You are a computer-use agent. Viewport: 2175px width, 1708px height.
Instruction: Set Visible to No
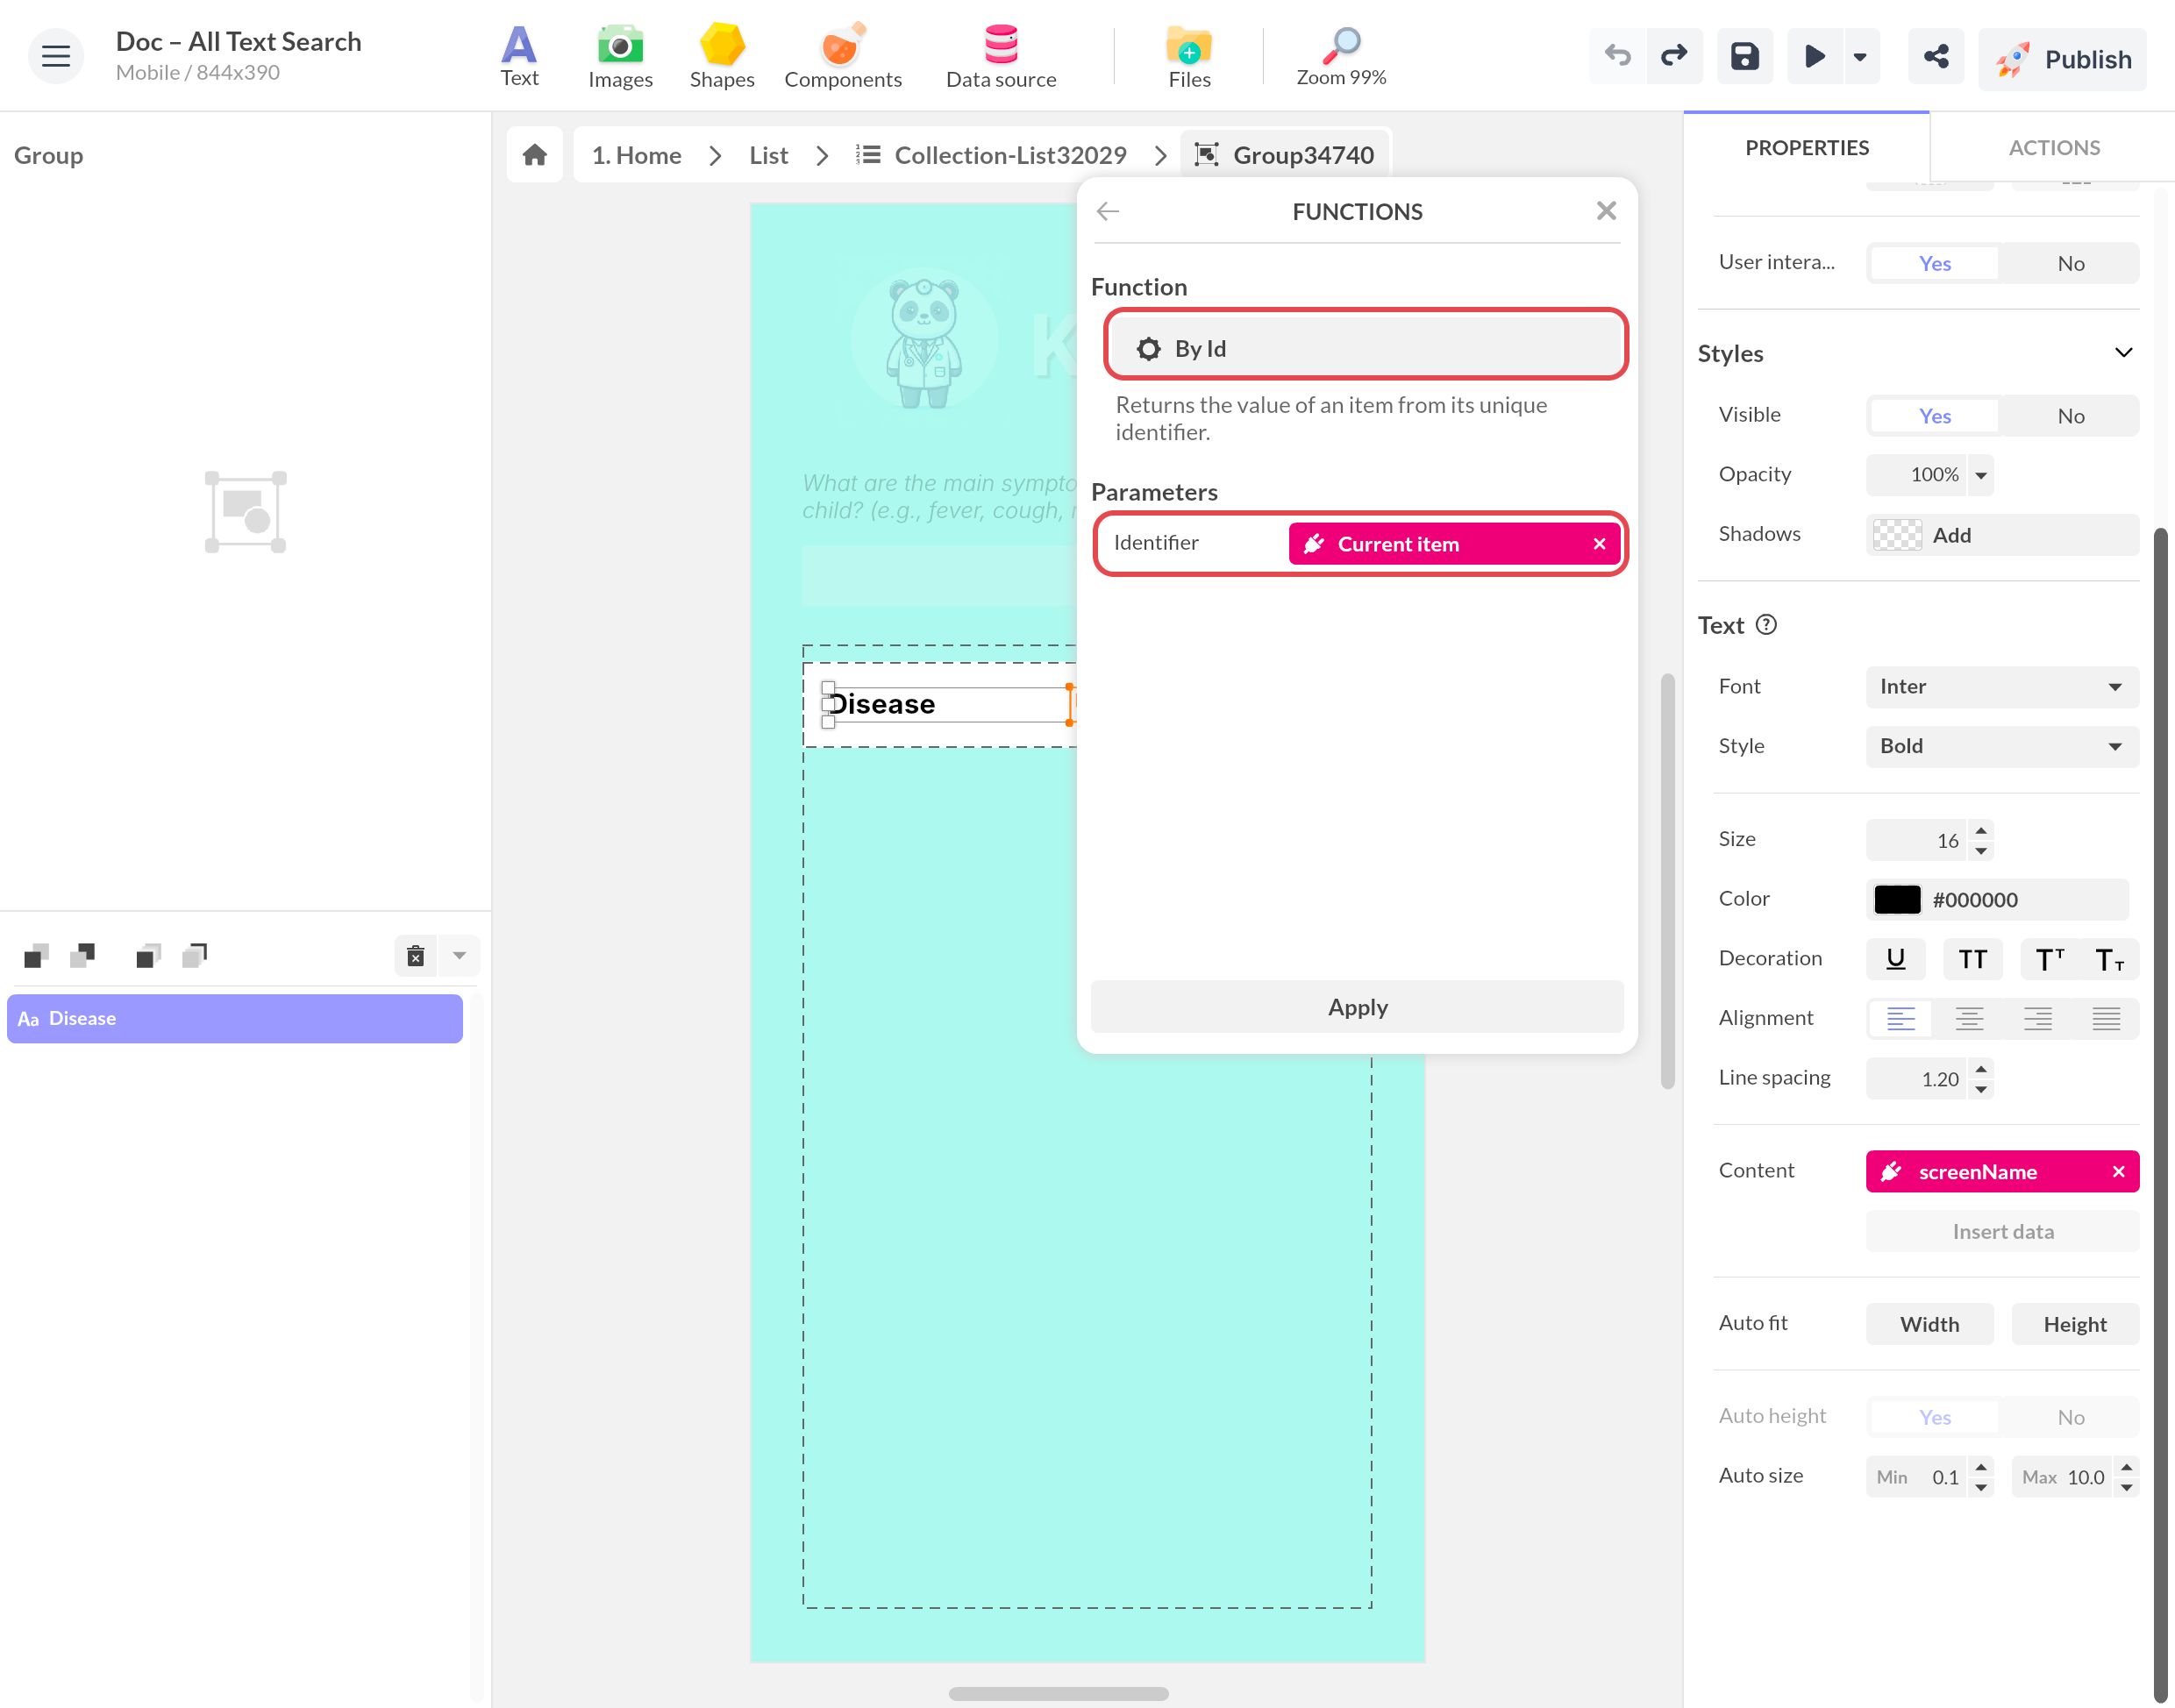(x=2070, y=416)
